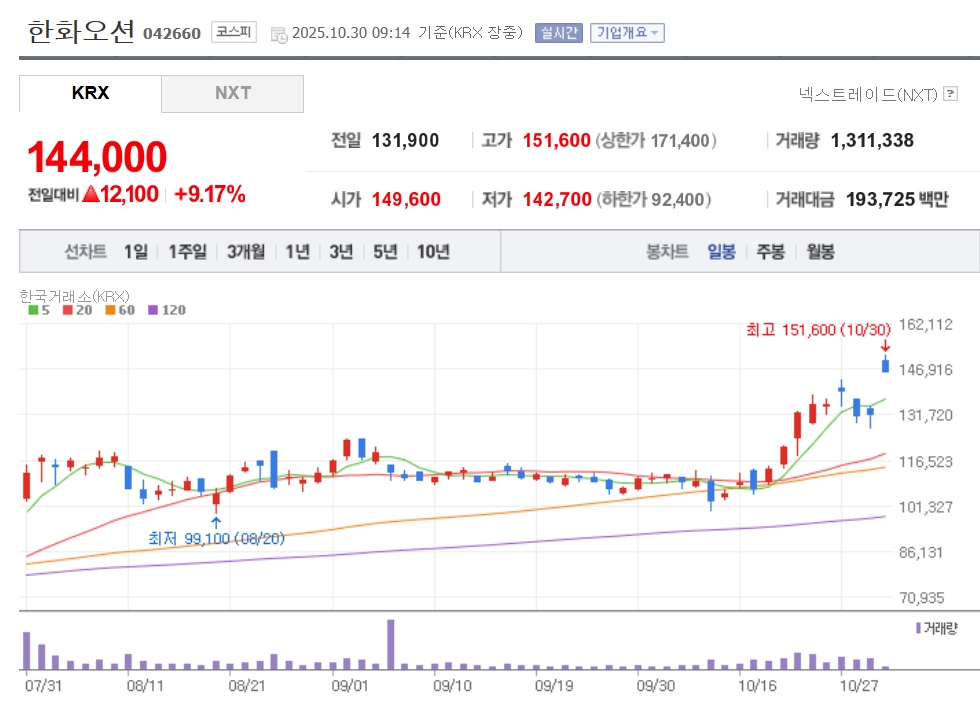Click the 넥스트레이드(NXT) link text
The width and height of the screenshot is (980, 719).
[868, 94]
